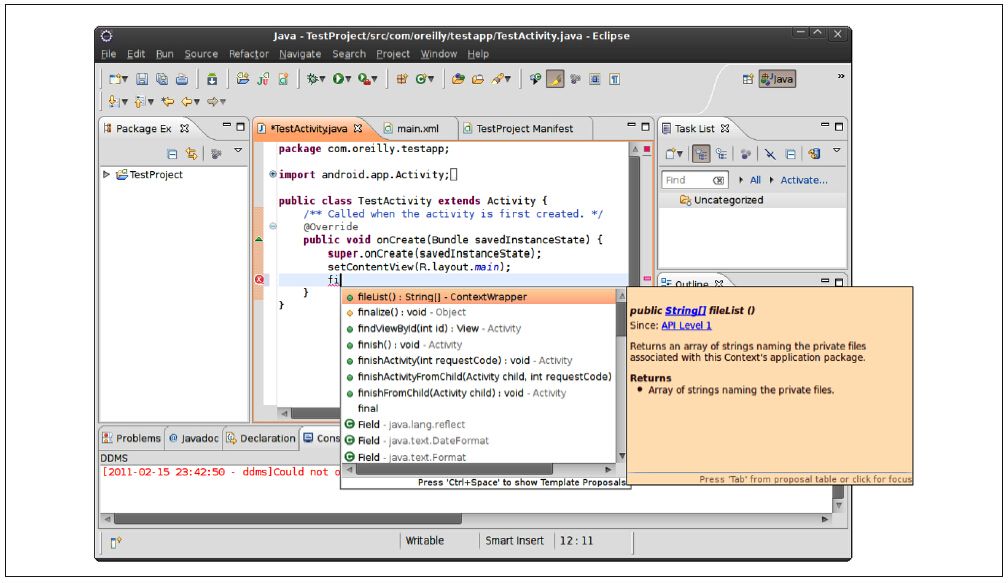
Task: Click the Previous Annotation arrow icon
Action: click(x=140, y=102)
